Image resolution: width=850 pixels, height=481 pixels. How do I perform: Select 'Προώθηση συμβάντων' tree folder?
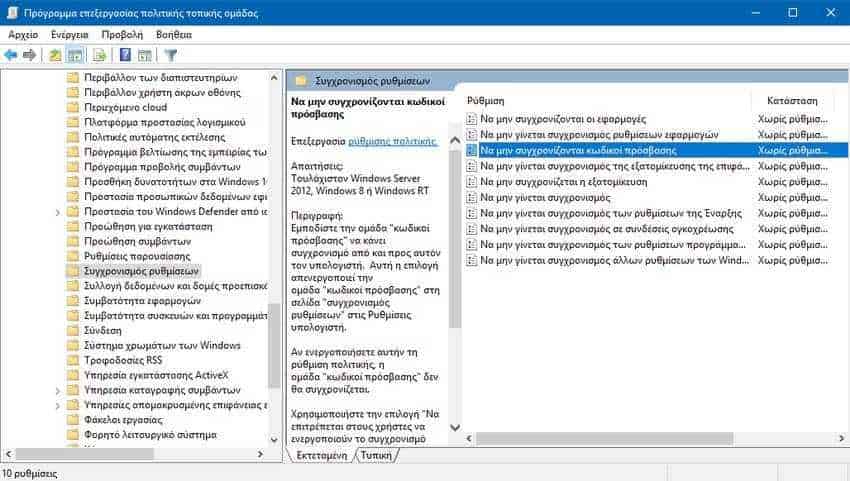point(137,241)
